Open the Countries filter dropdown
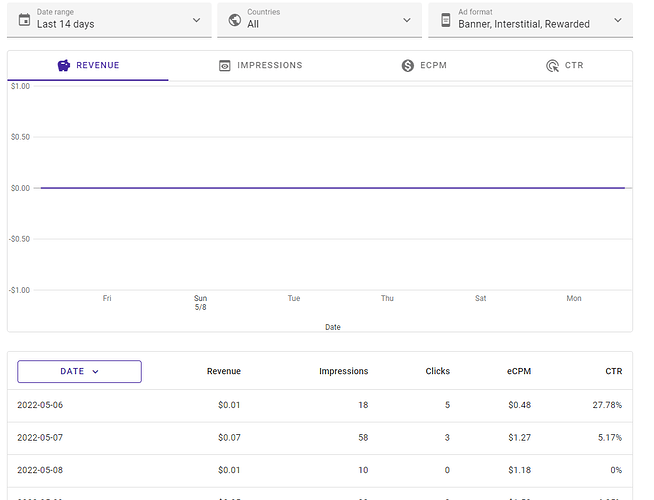 319,20
